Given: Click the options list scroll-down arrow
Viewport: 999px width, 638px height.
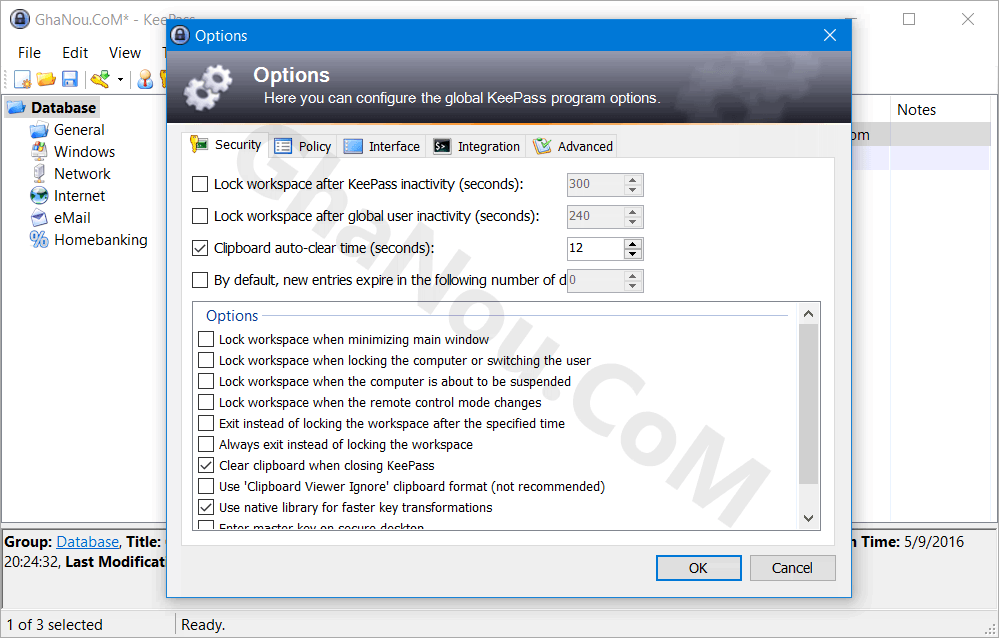Looking at the screenshot, I should click(809, 518).
